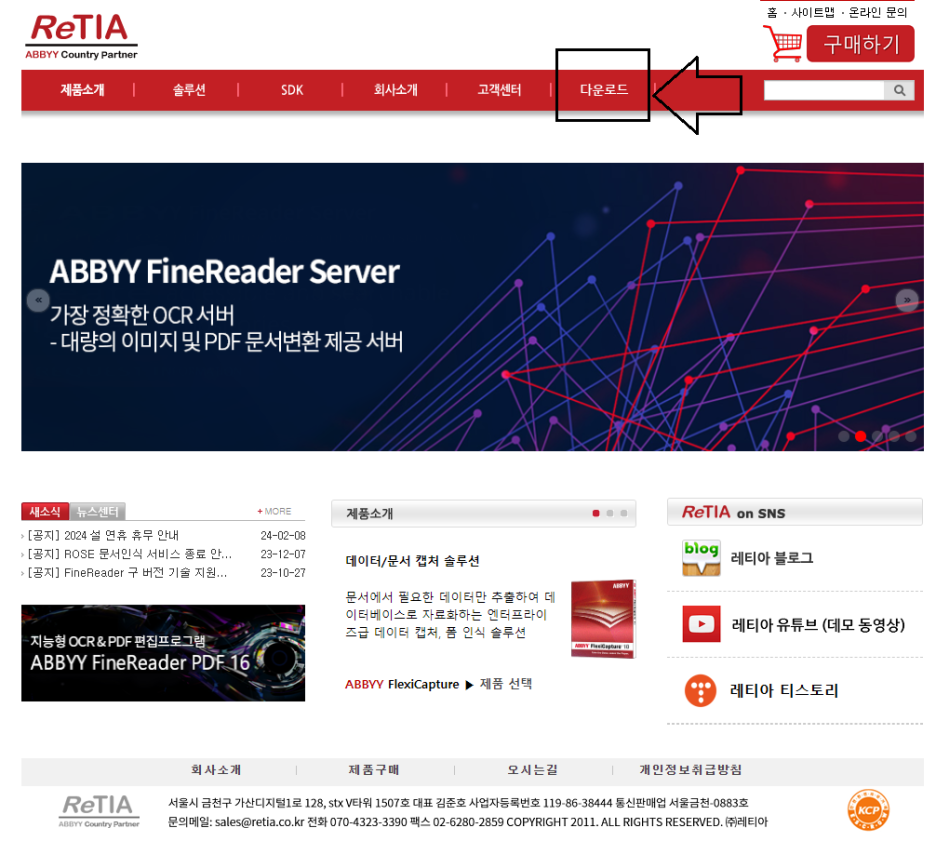
Task: Select the last banner slide dot
Action: click(910, 436)
